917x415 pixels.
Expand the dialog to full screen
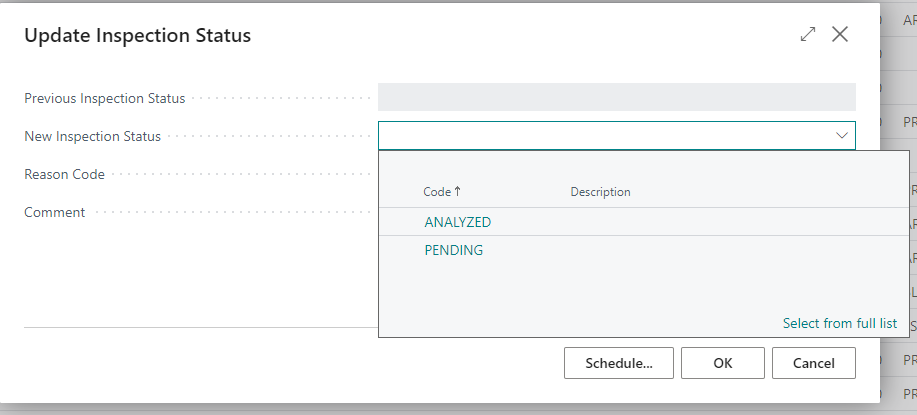point(808,35)
